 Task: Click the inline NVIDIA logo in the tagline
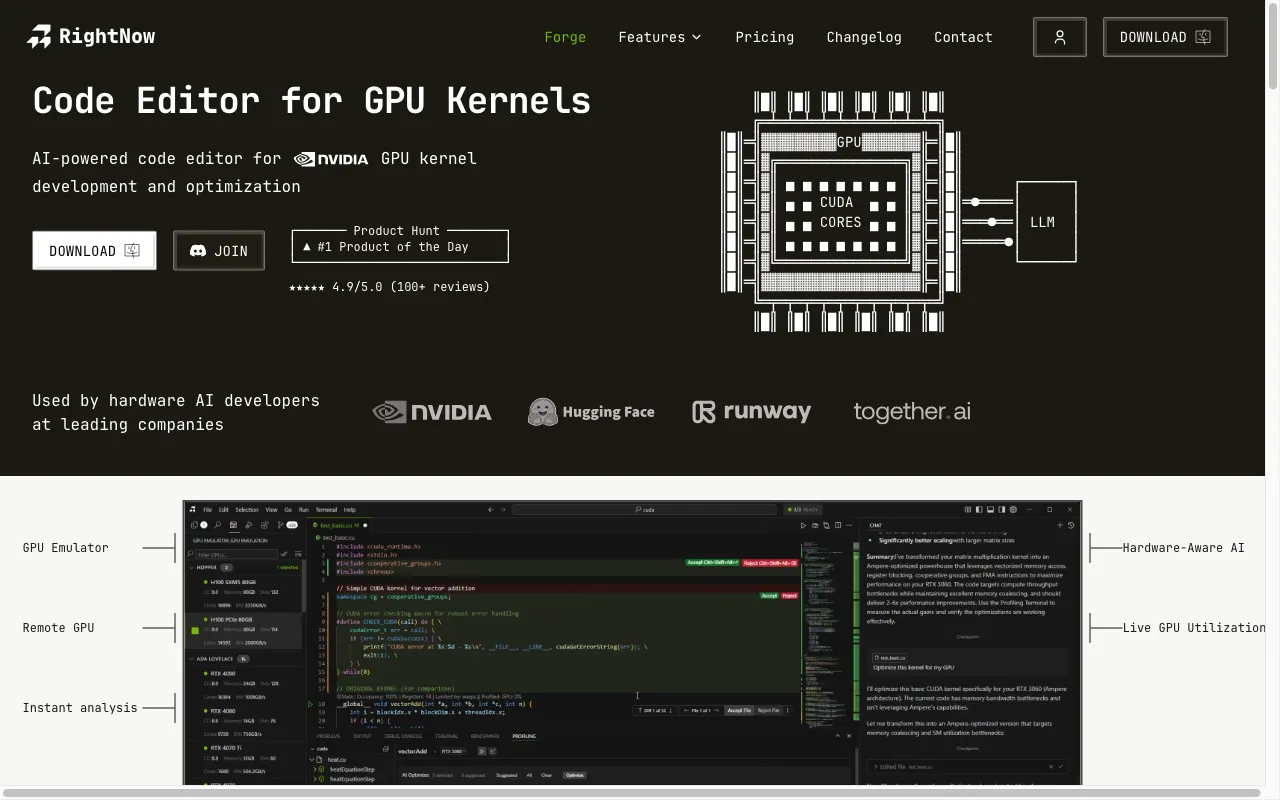click(331, 159)
